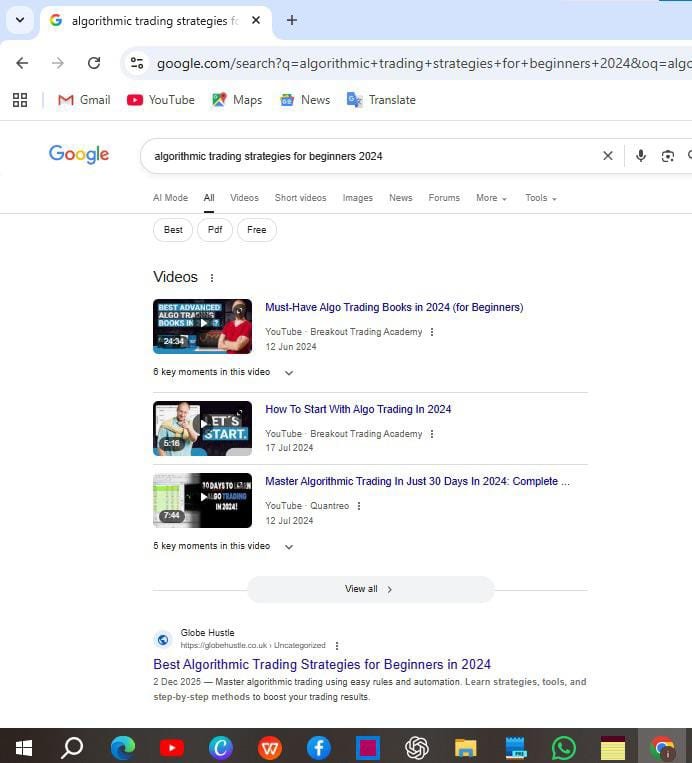Open Gmail bookmark in bookmarks bar
692x763 pixels.
(x=84, y=100)
